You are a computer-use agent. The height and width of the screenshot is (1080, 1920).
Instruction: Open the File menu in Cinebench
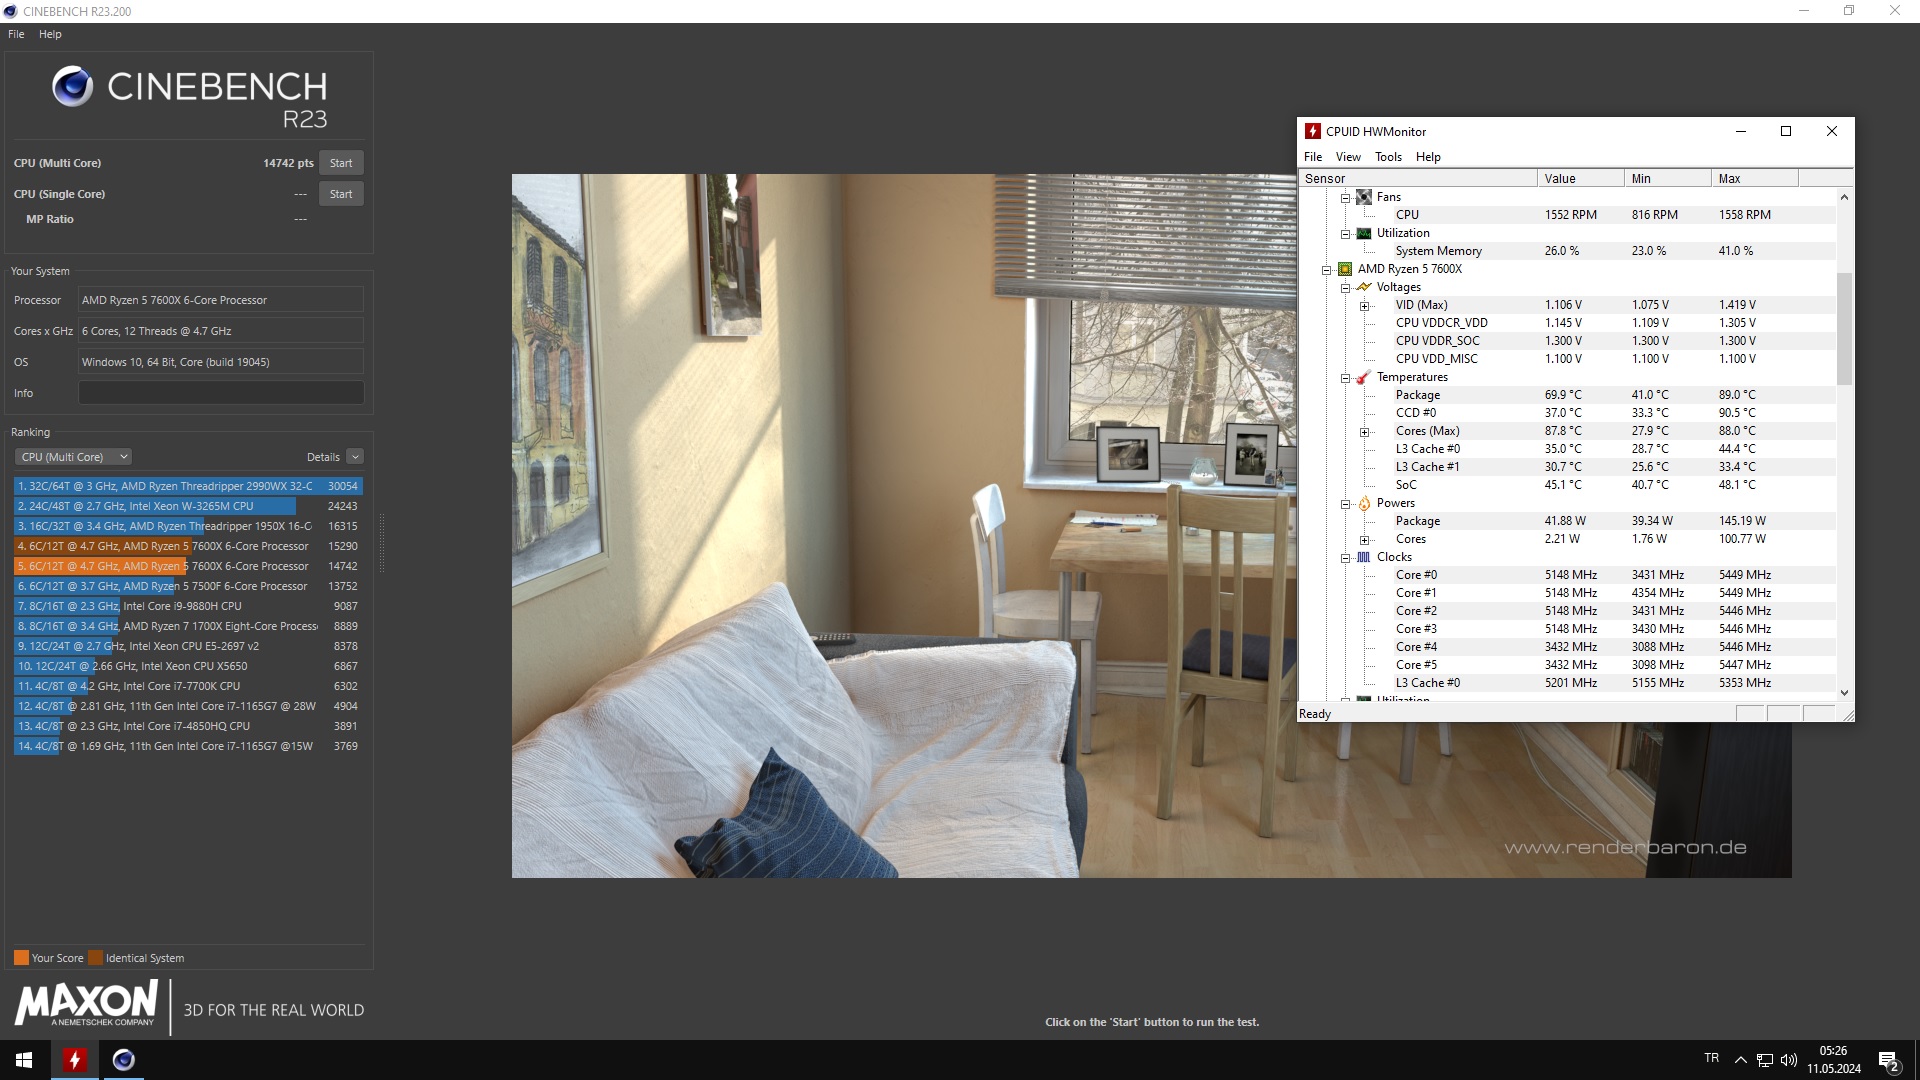[x=15, y=33]
